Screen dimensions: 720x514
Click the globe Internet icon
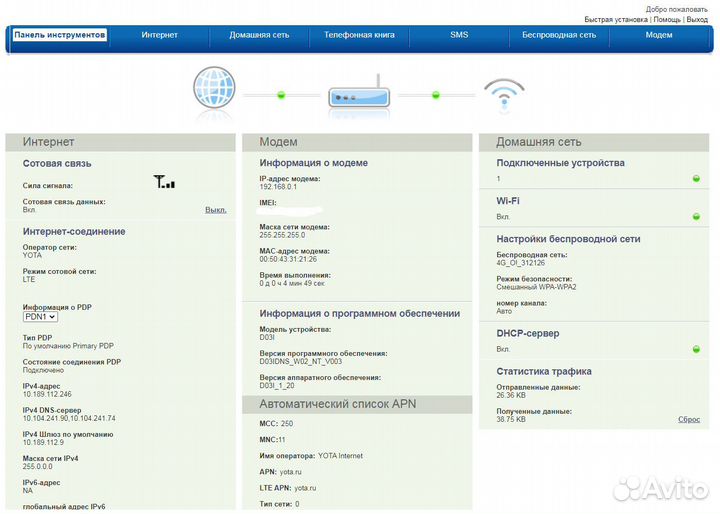pyautogui.click(x=214, y=88)
